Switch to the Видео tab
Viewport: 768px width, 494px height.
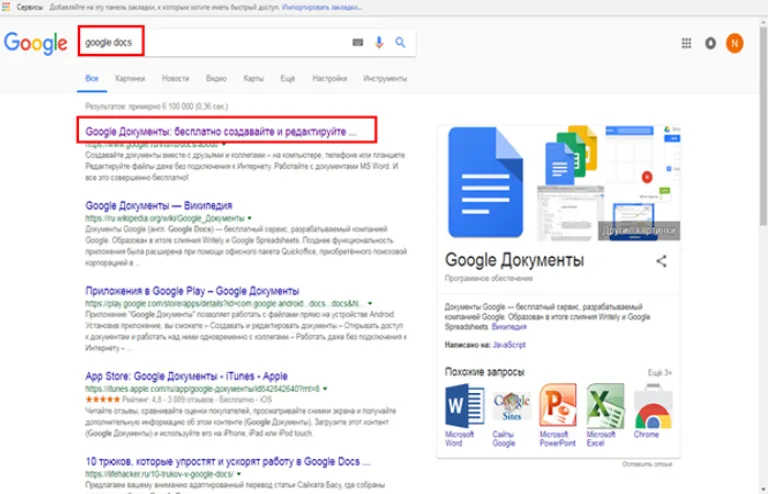[x=216, y=78]
